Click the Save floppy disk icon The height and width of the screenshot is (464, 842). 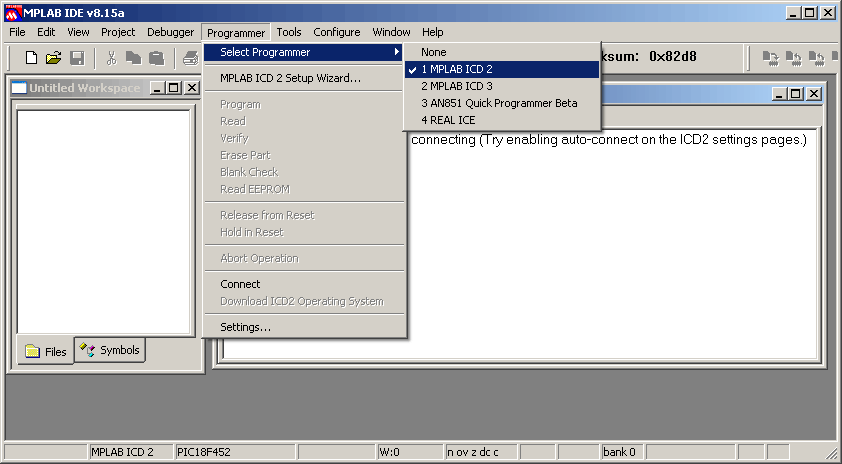(x=77, y=57)
